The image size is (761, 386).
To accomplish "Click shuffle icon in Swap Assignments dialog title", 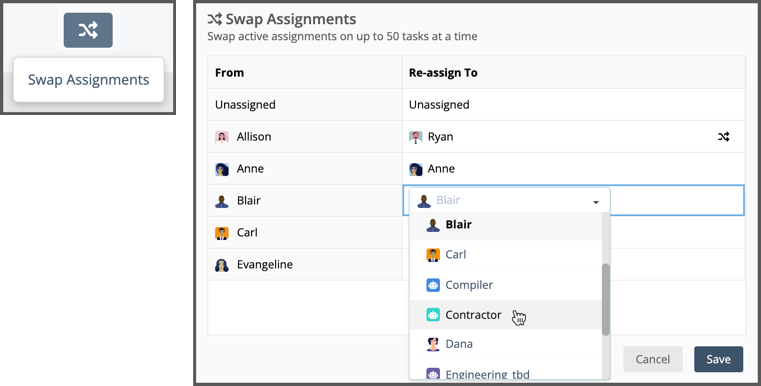I will [215, 19].
